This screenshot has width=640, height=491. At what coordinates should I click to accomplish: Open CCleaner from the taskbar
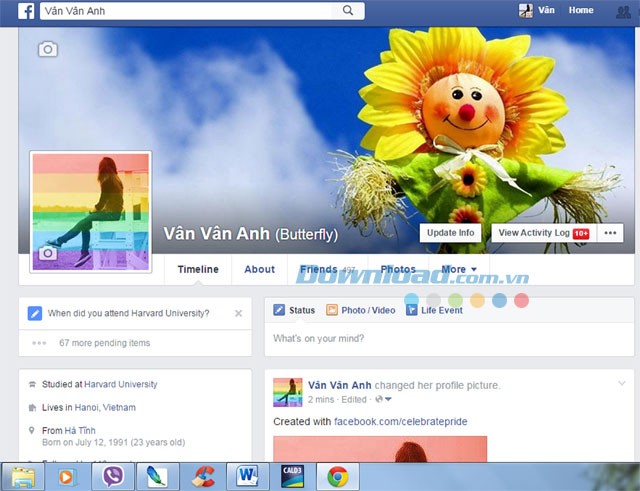[204, 476]
